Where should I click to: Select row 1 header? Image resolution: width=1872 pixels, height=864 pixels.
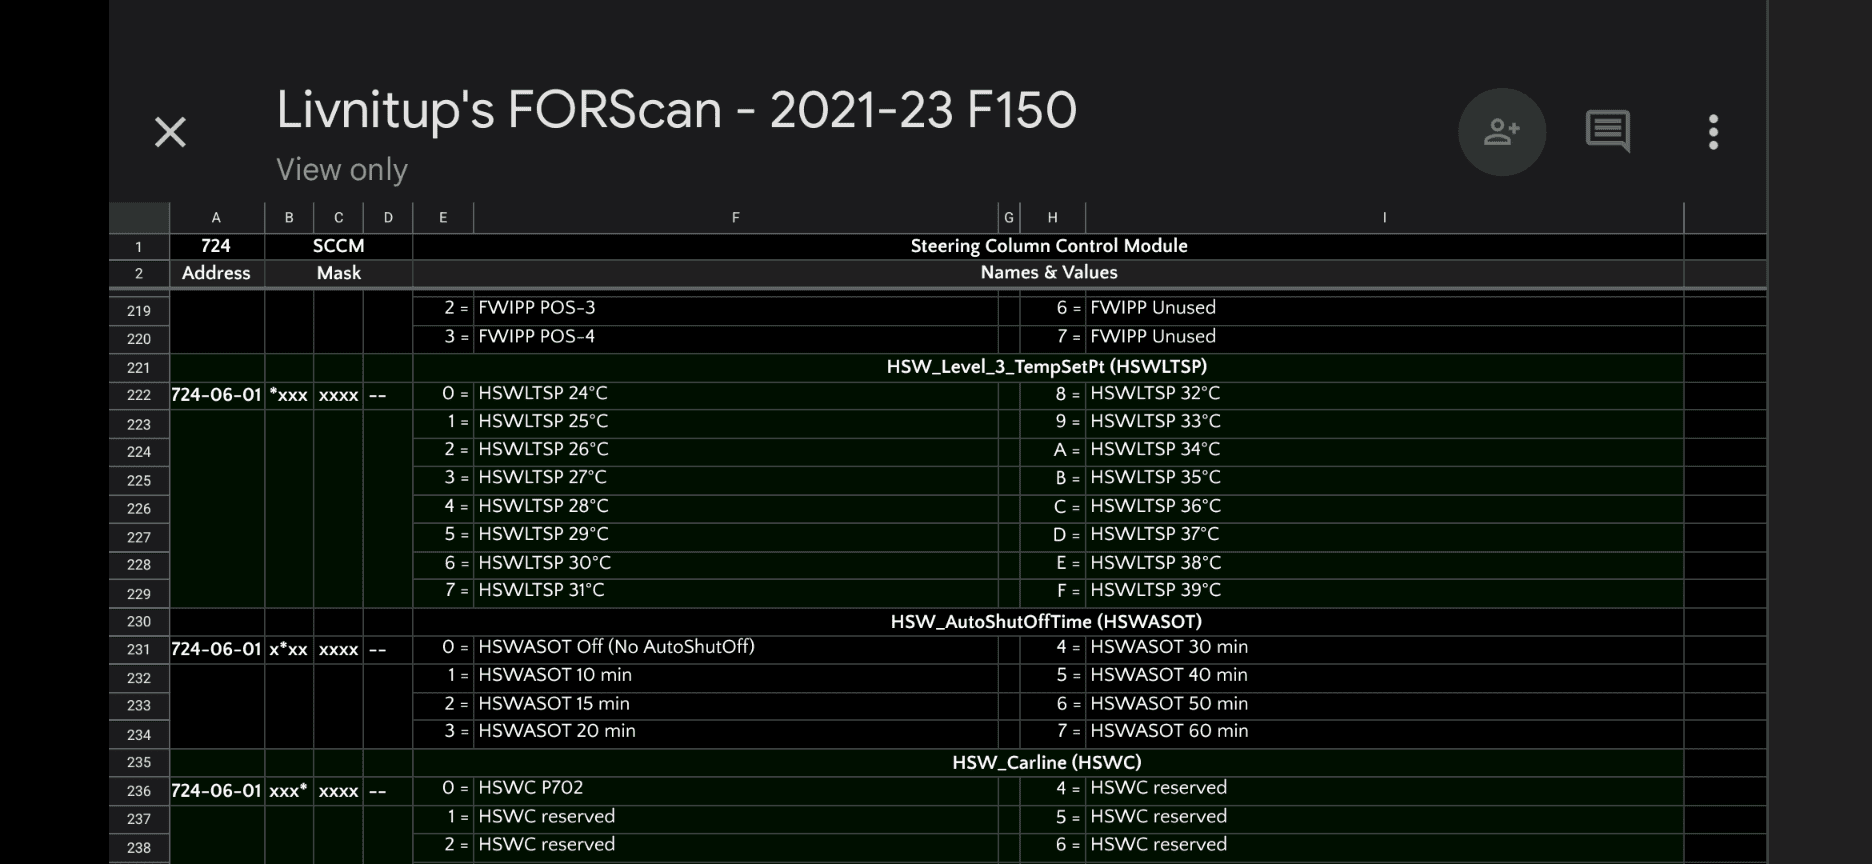tap(139, 247)
